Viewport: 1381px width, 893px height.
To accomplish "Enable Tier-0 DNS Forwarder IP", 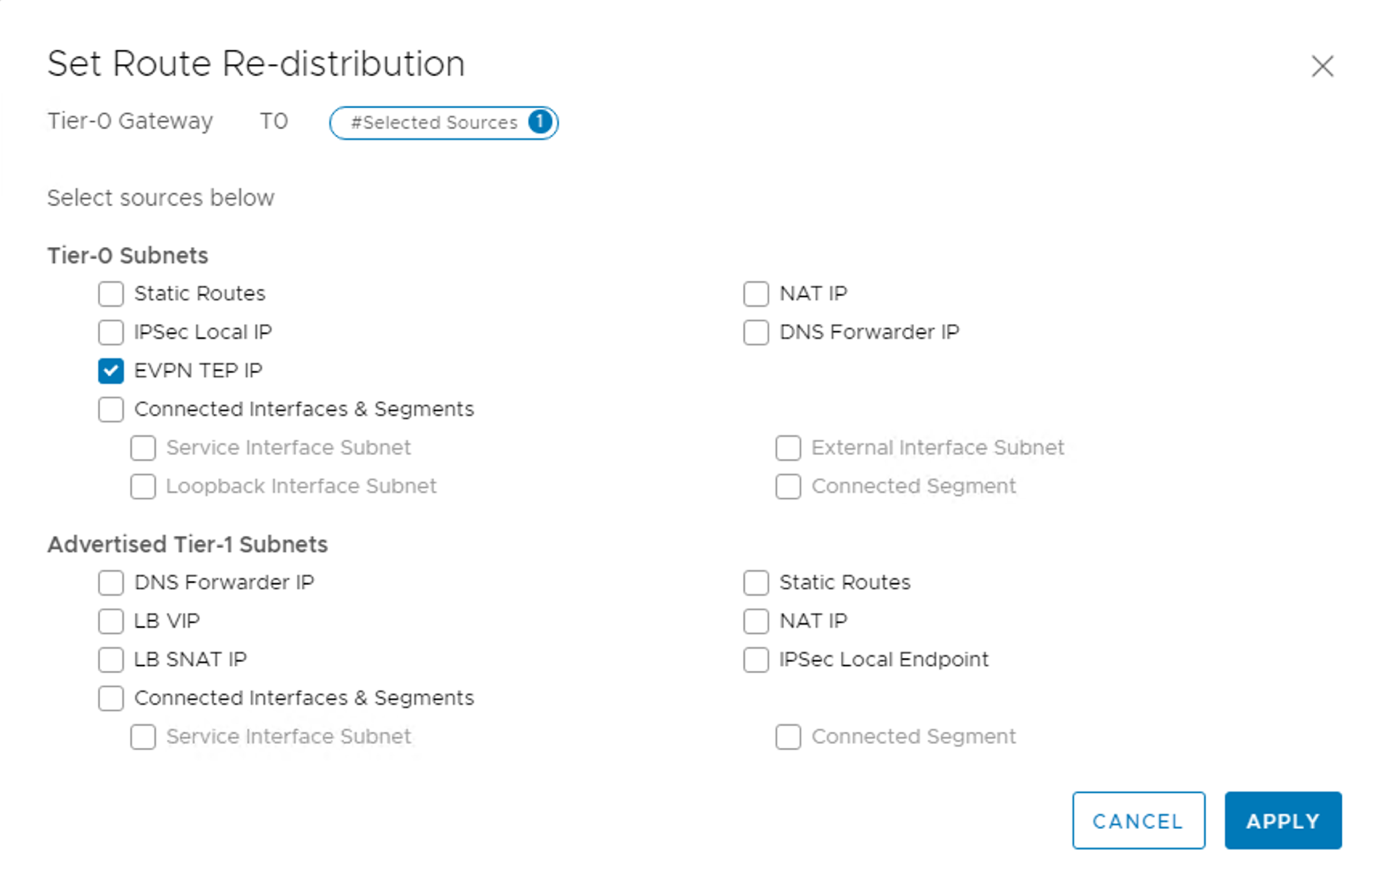I will [756, 332].
